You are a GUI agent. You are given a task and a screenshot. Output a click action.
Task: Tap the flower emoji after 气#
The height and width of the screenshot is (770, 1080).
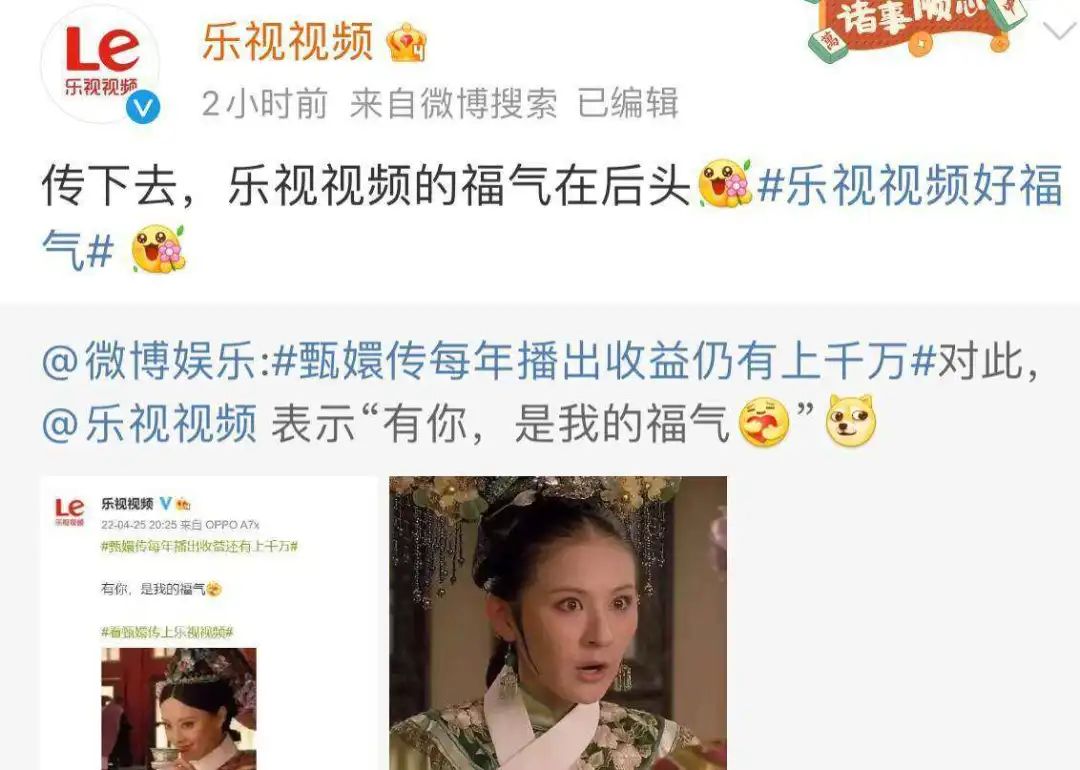[x=158, y=249]
